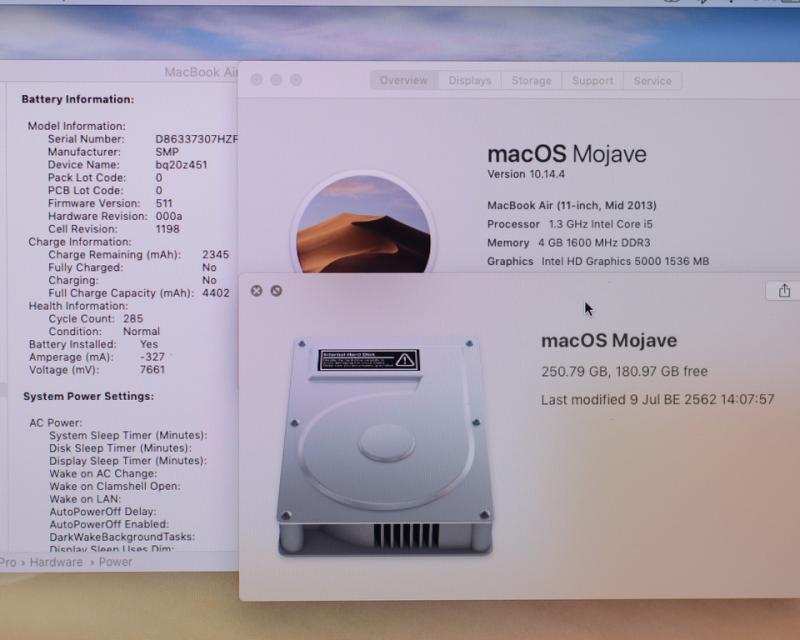The height and width of the screenshot is (640, 800).
Task: Open the Storage tab
Action: coord(531,81)
